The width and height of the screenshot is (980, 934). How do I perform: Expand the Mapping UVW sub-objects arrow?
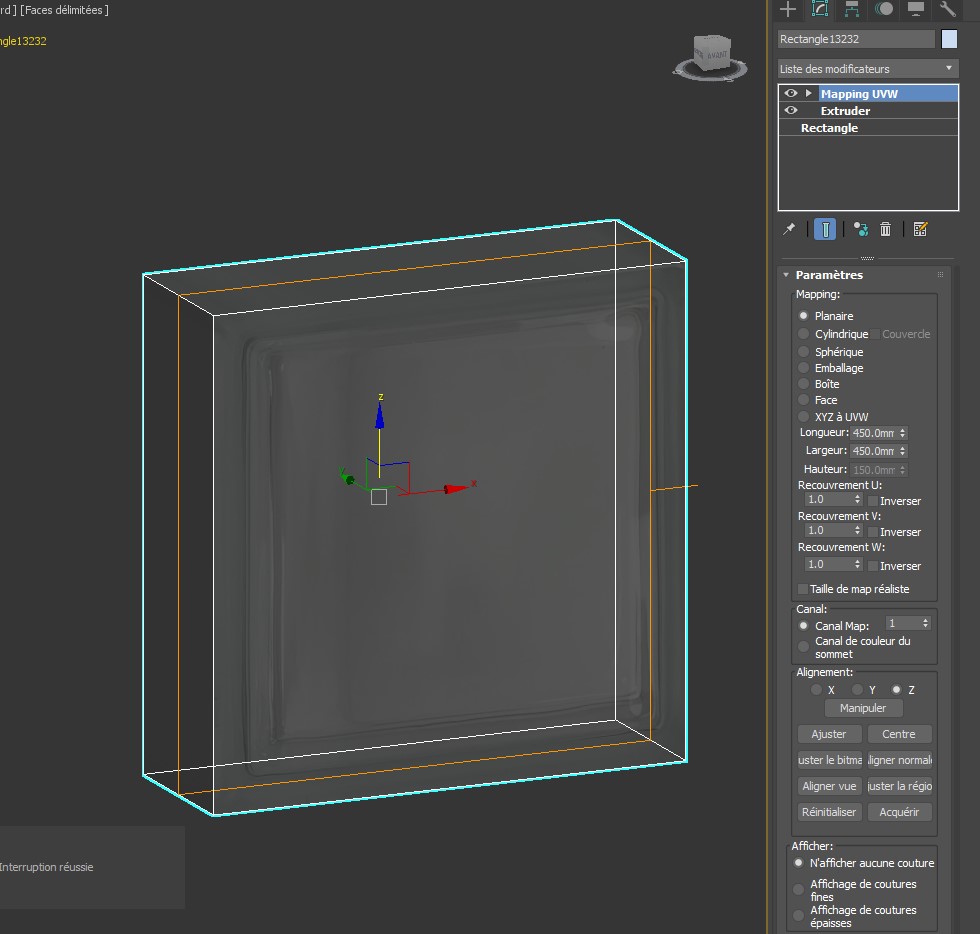809,93
